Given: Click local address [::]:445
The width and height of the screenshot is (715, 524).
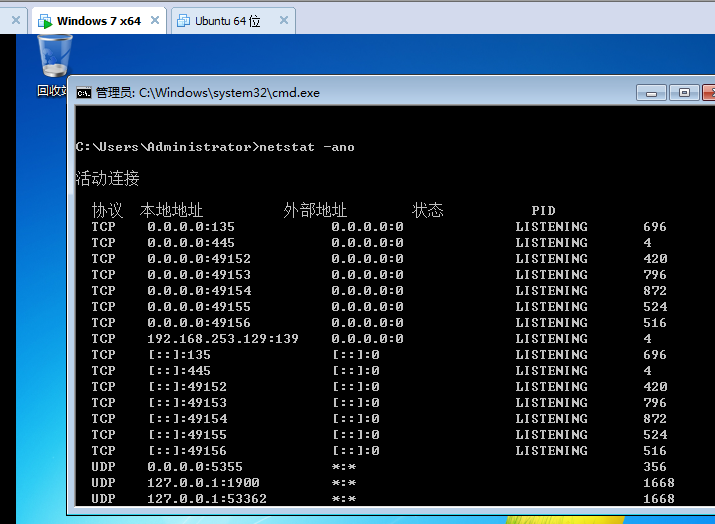Looking at the screenshot, I should click(179, 371).
